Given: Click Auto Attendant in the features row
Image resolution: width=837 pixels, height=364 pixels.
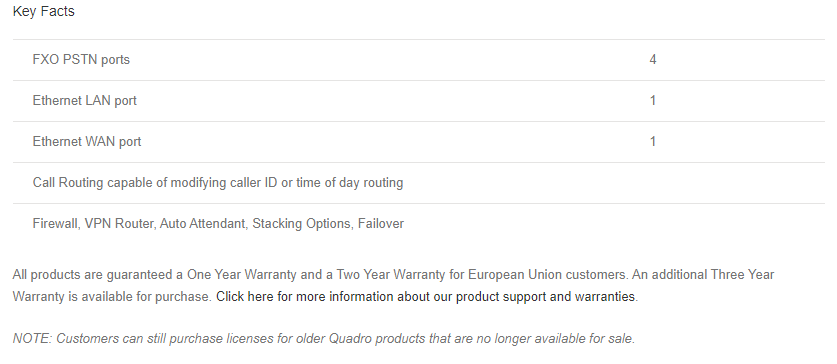Looking at the screenshot, I should [x=202, y=224].
